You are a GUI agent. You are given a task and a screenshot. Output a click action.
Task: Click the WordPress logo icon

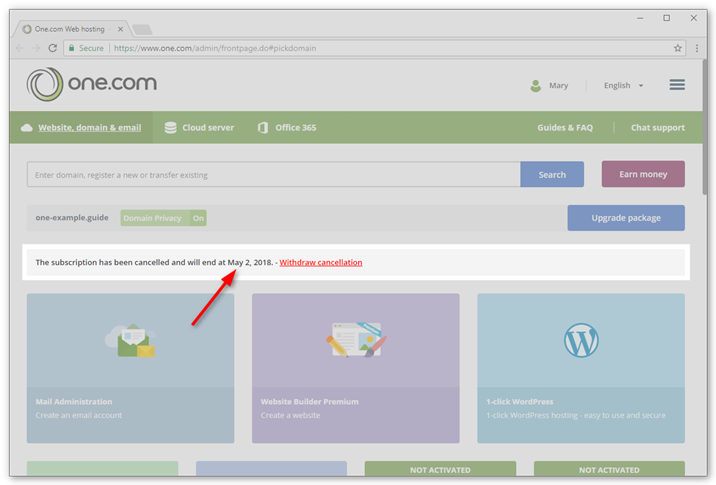point(581,340)
